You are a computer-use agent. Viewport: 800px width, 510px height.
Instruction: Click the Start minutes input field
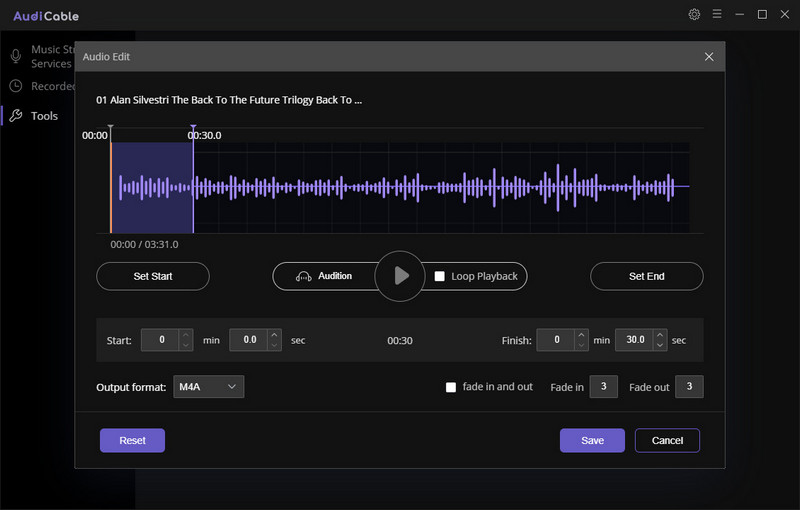coord(160,340)
